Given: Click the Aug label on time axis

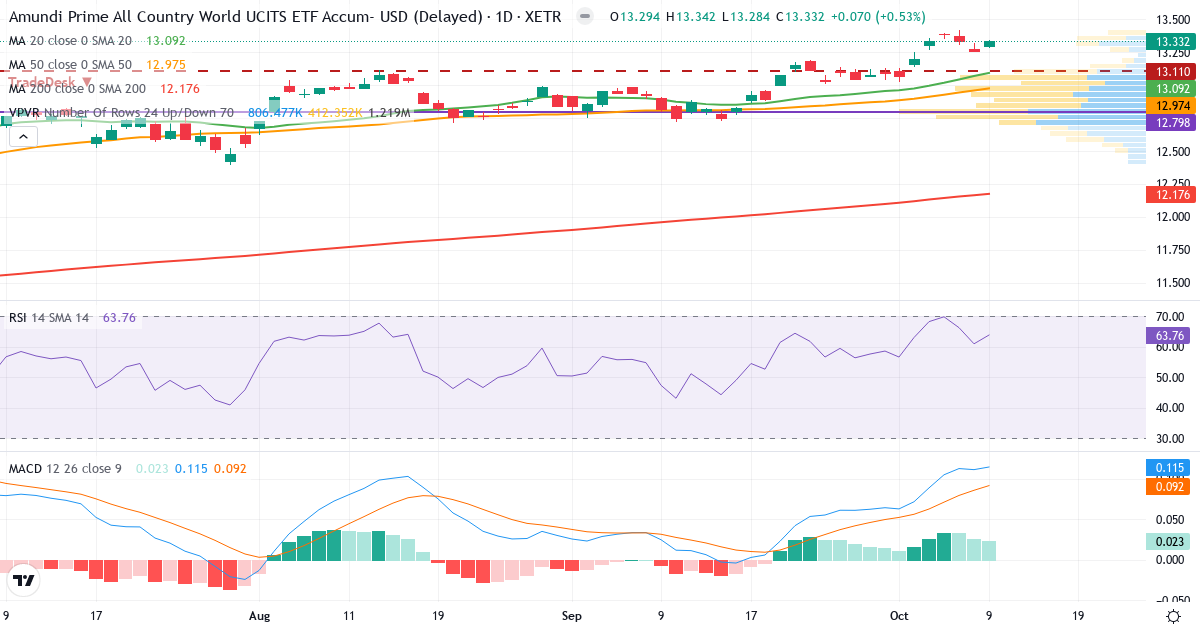Looking at the screenshot, I should (x=260, y=616).
